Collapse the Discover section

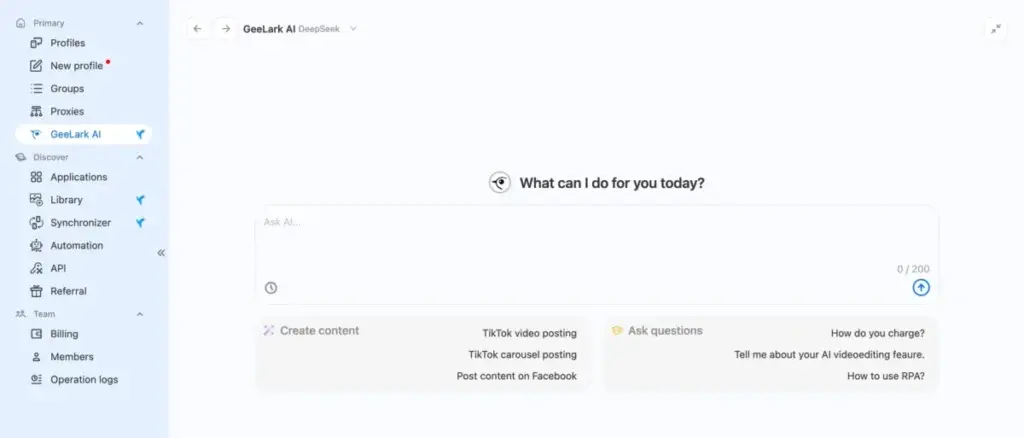140,157
